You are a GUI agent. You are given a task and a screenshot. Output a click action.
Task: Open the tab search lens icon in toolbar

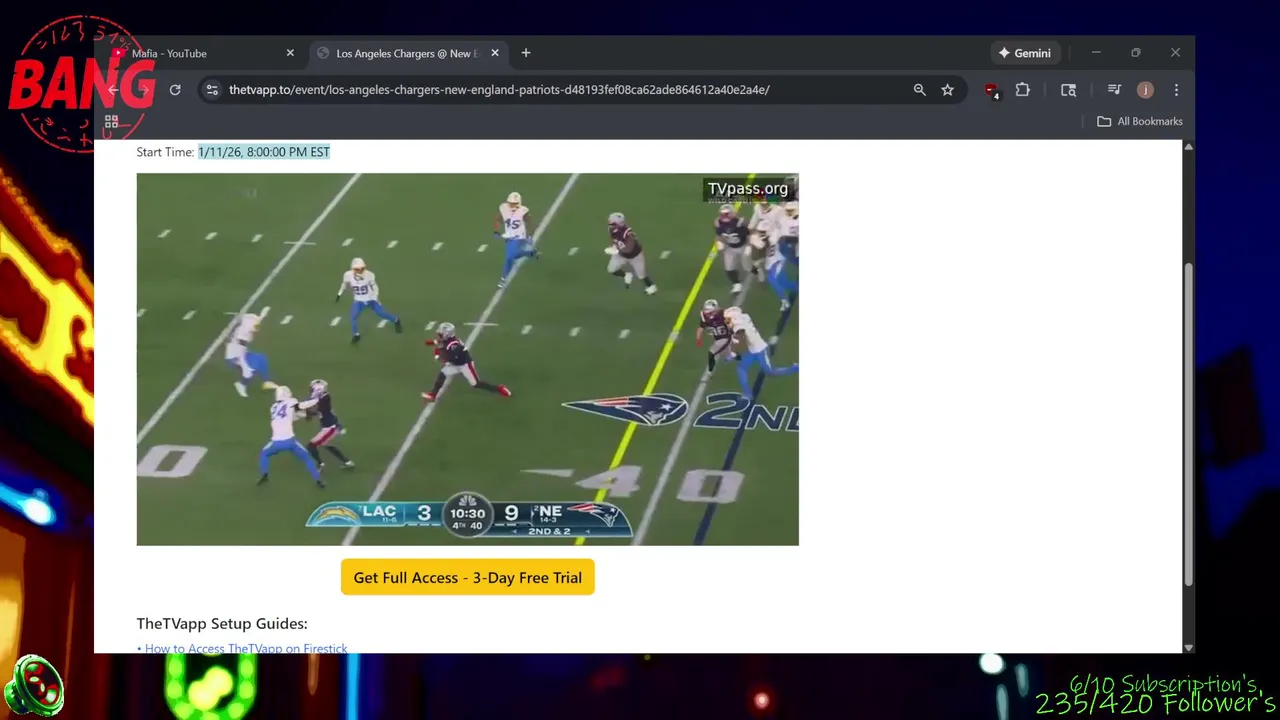(1068, 90)
